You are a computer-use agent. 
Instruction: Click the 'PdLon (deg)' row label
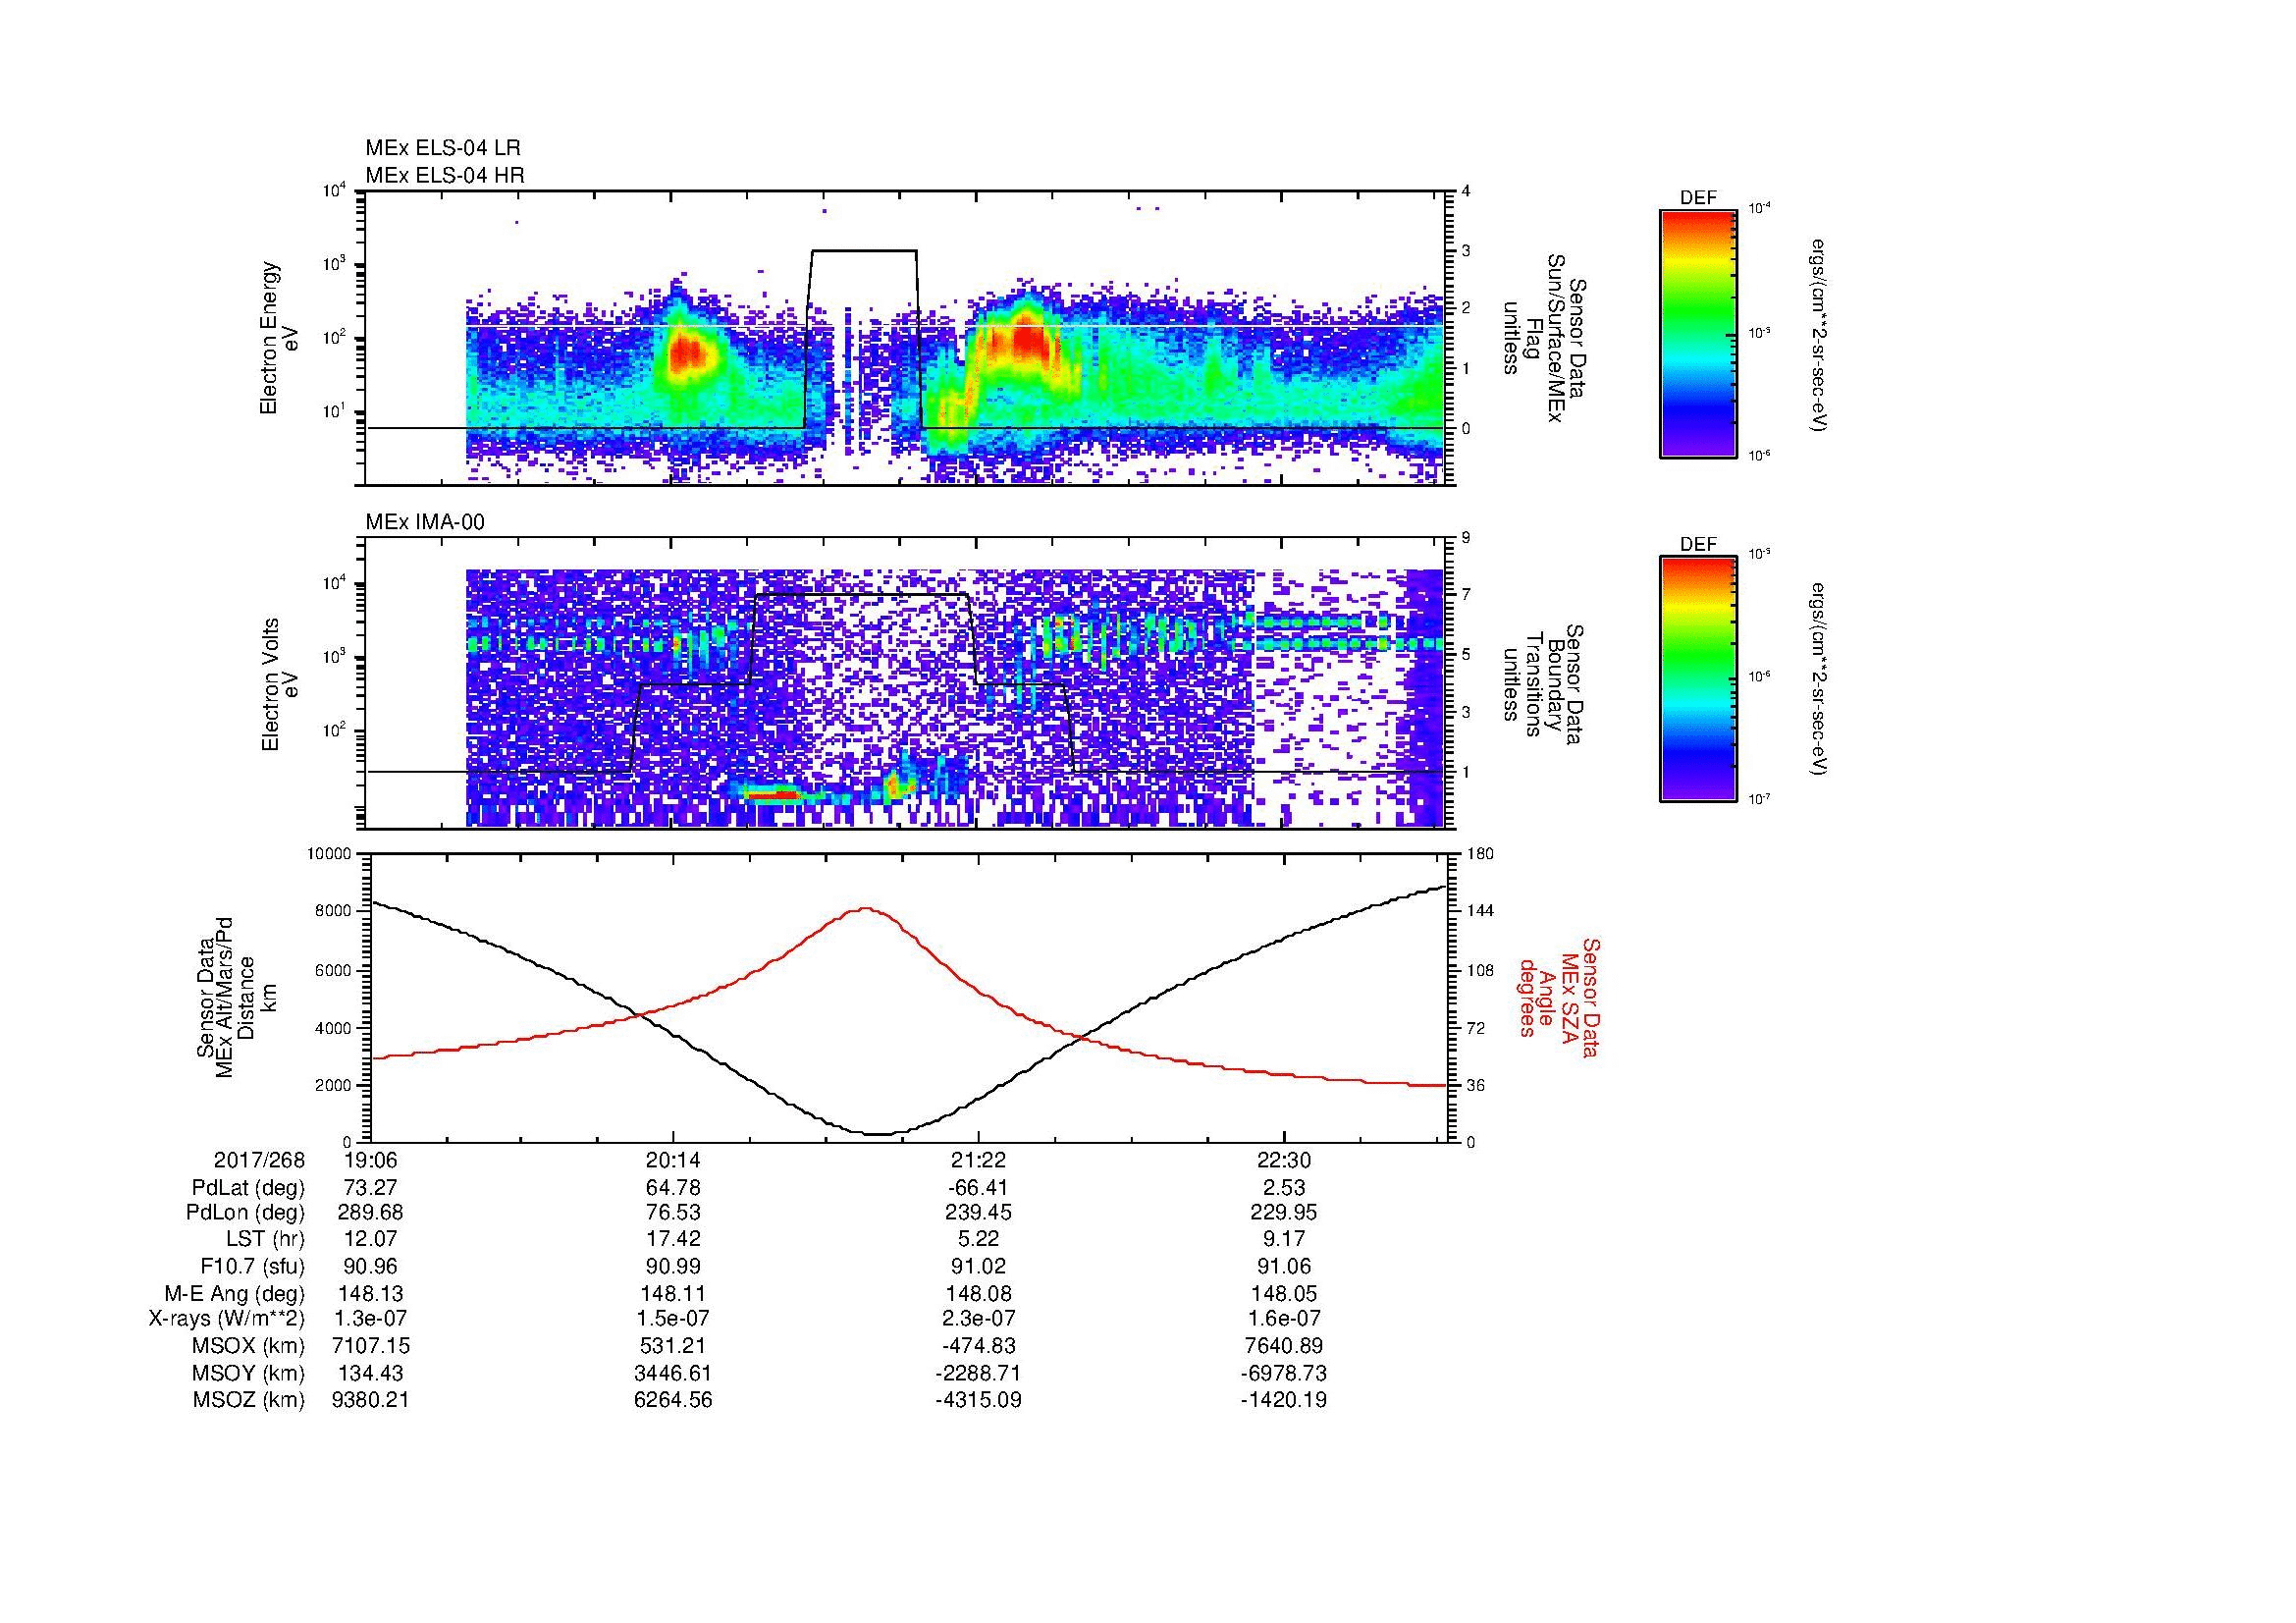[x=246, y=1212]
